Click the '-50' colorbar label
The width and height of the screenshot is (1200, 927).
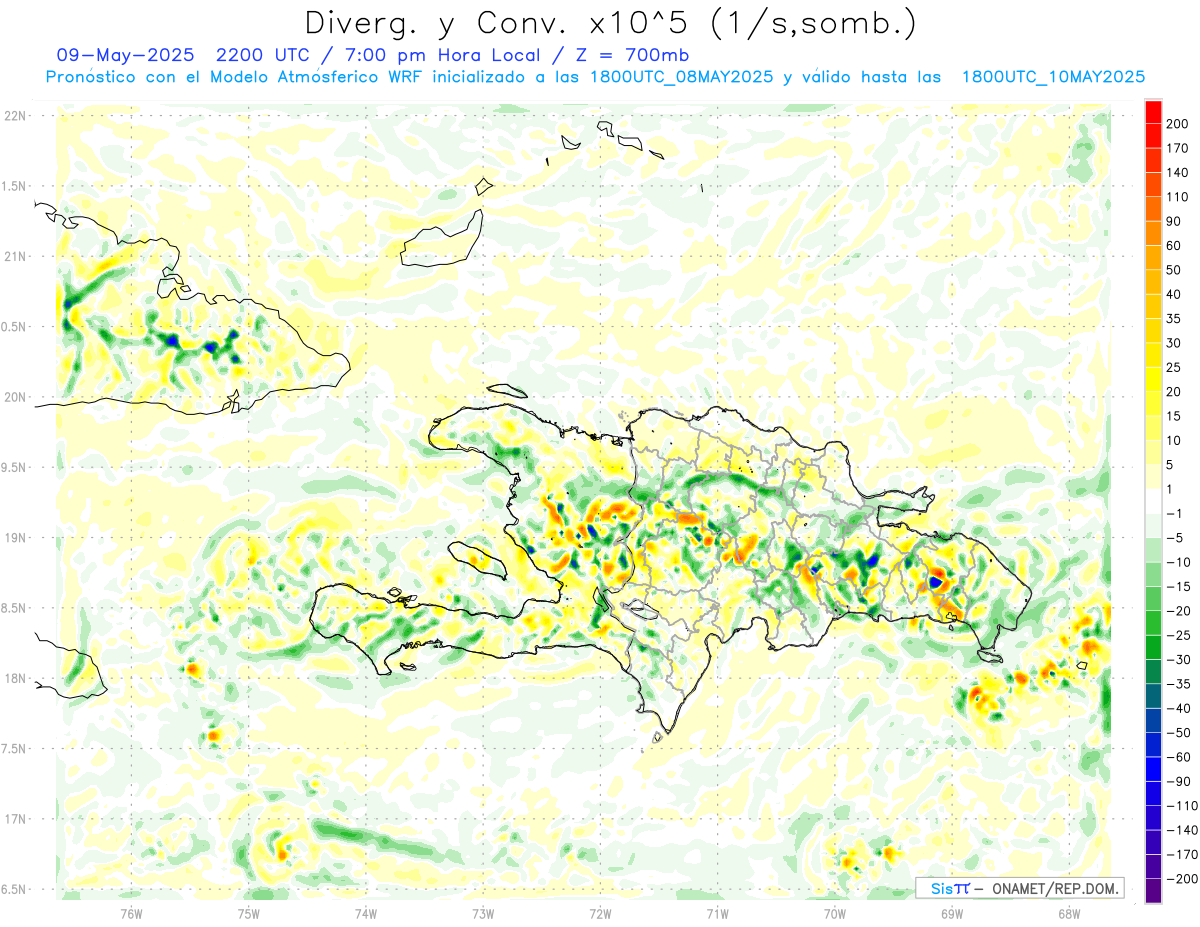click(x=1177, y=733)
